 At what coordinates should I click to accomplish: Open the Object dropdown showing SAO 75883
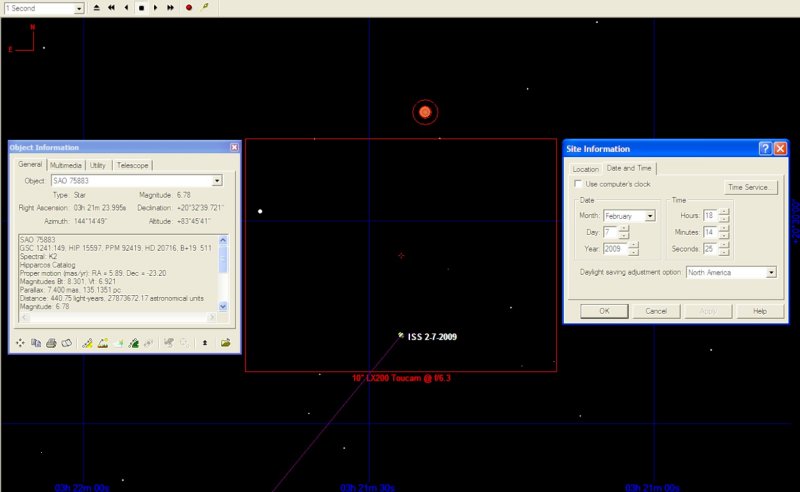pos(217,181)
